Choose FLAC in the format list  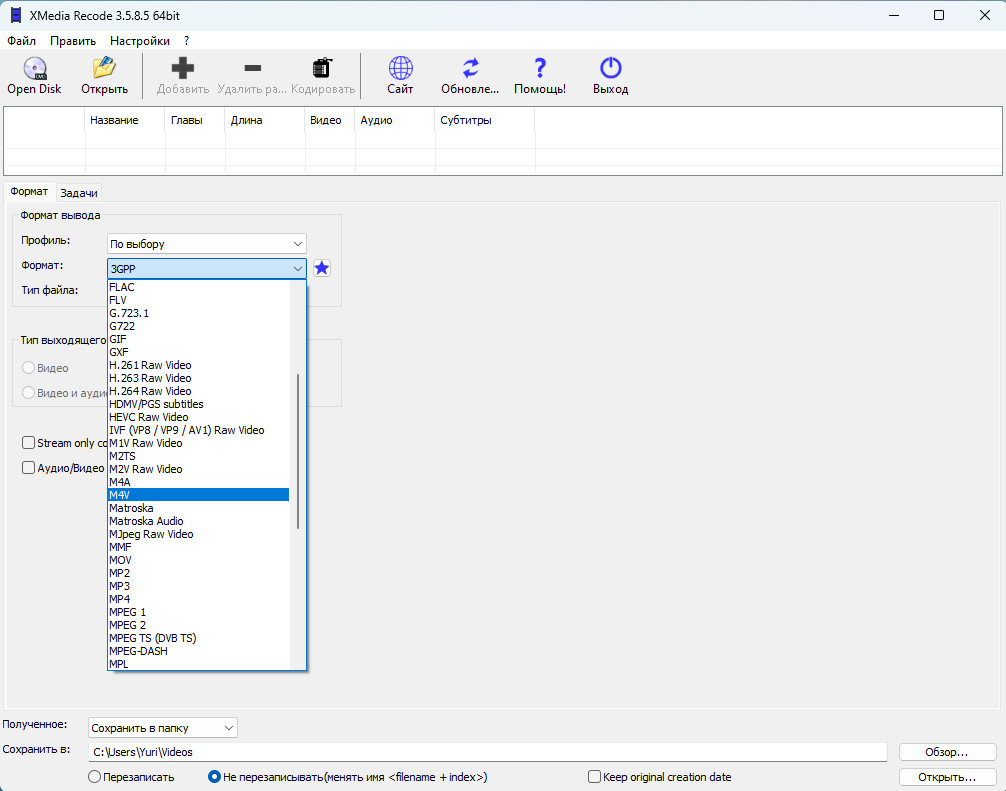[199, 287]
